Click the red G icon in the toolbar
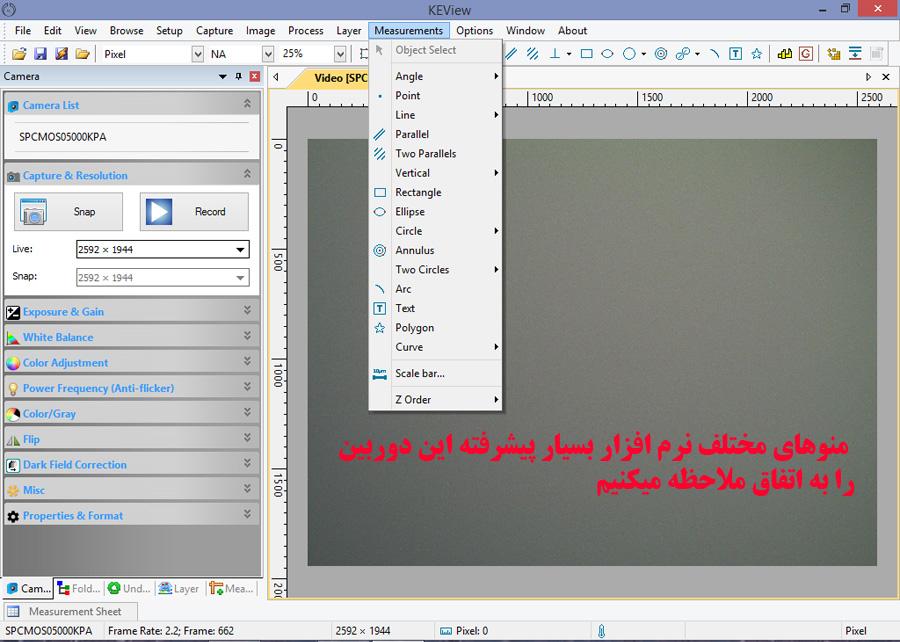Viewport: 900px width, 642px height. coord(806,54)
